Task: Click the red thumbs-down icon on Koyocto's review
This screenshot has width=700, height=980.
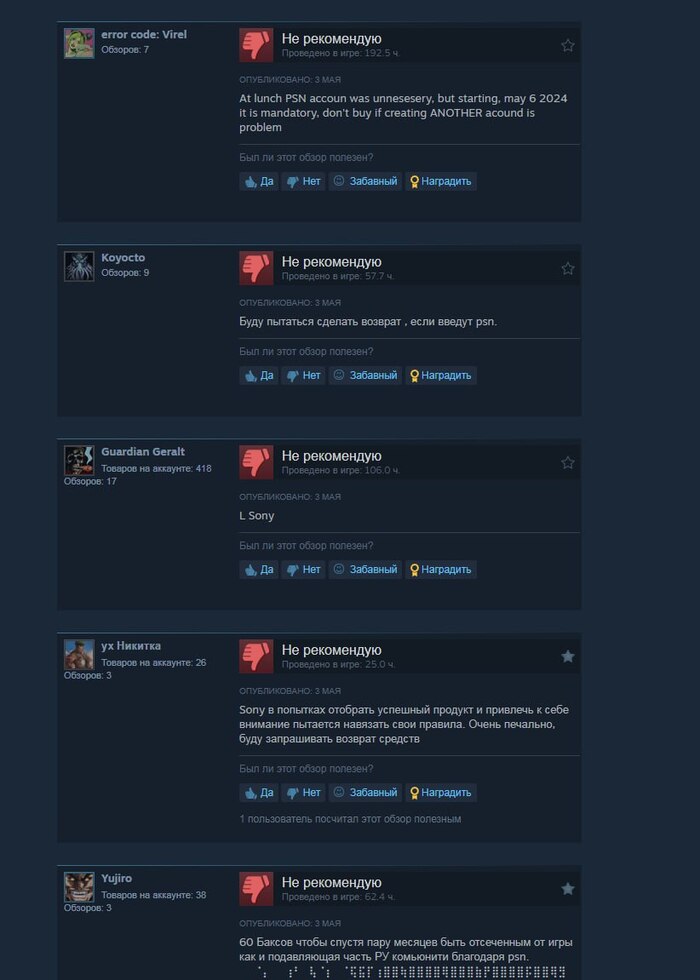Action: pyautogui.click(x=256, y=268)
